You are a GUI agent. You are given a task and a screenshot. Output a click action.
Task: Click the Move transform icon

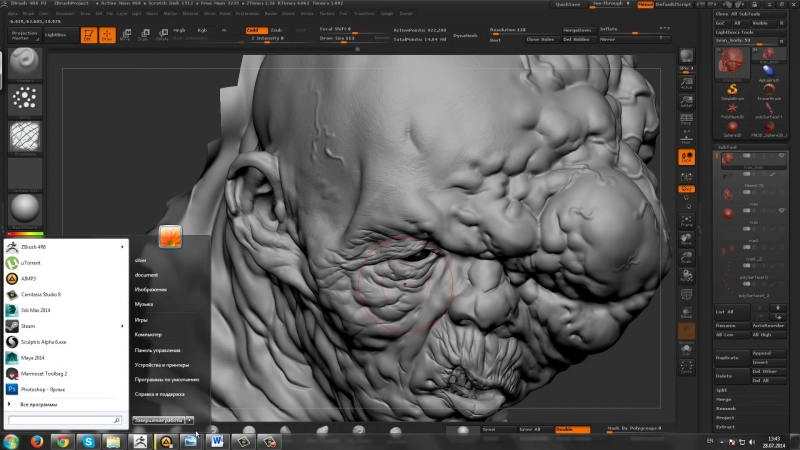click(127, 35)
